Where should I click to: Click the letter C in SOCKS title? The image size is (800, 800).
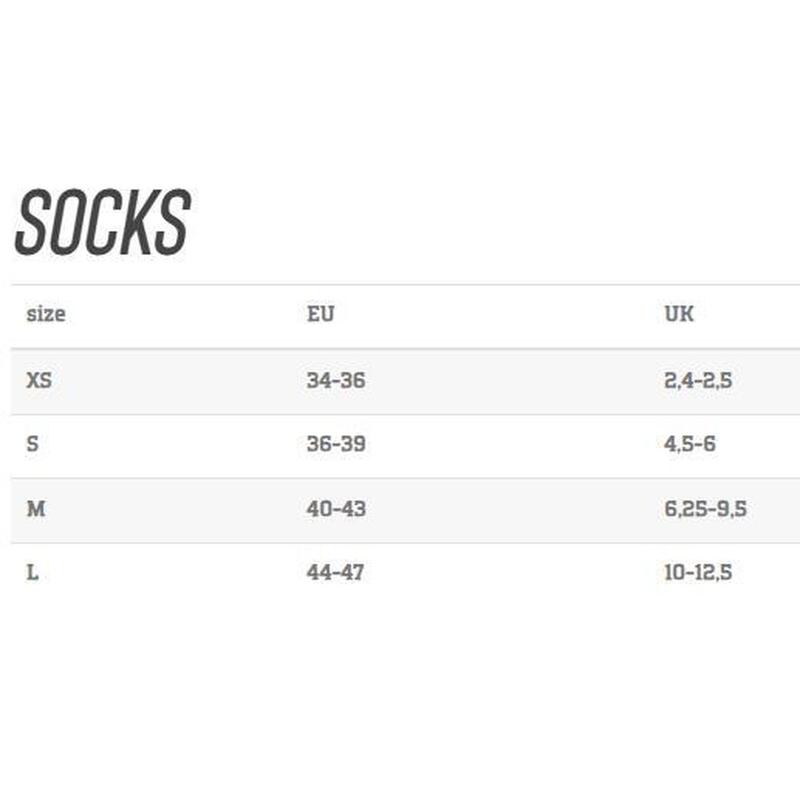click(103, 222)
